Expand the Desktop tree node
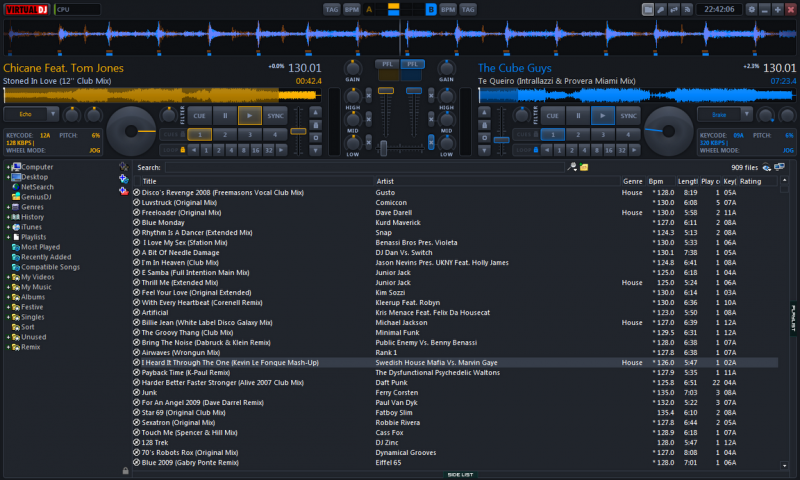 click(8, 177)
